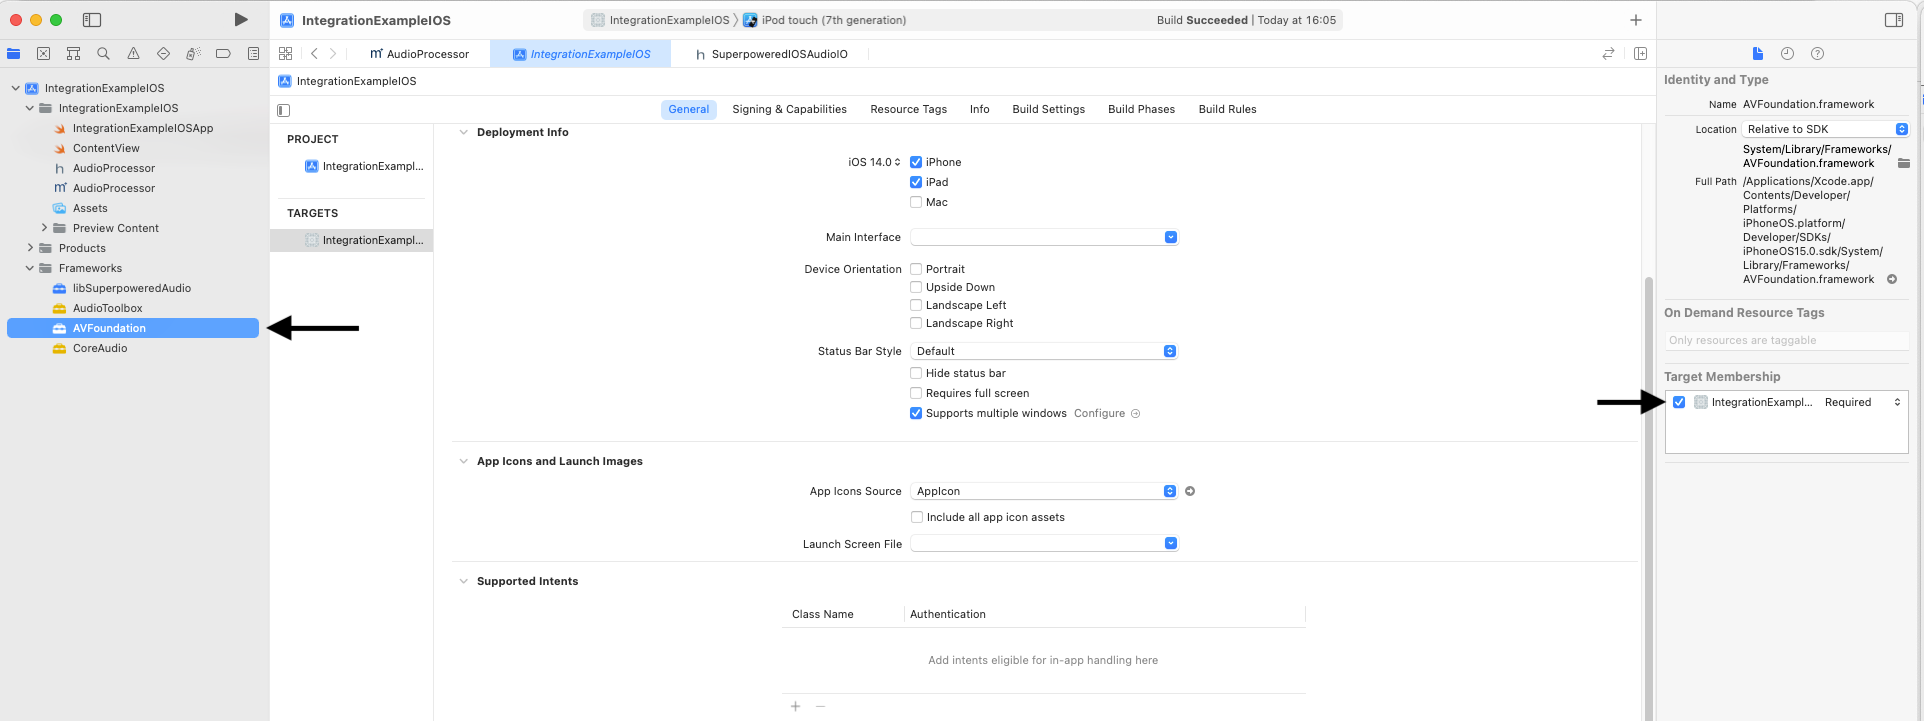Screen dimensions: 1924x721
Task: Collapse App Icons and Launch Images section
Action: [x=463, y=461]
